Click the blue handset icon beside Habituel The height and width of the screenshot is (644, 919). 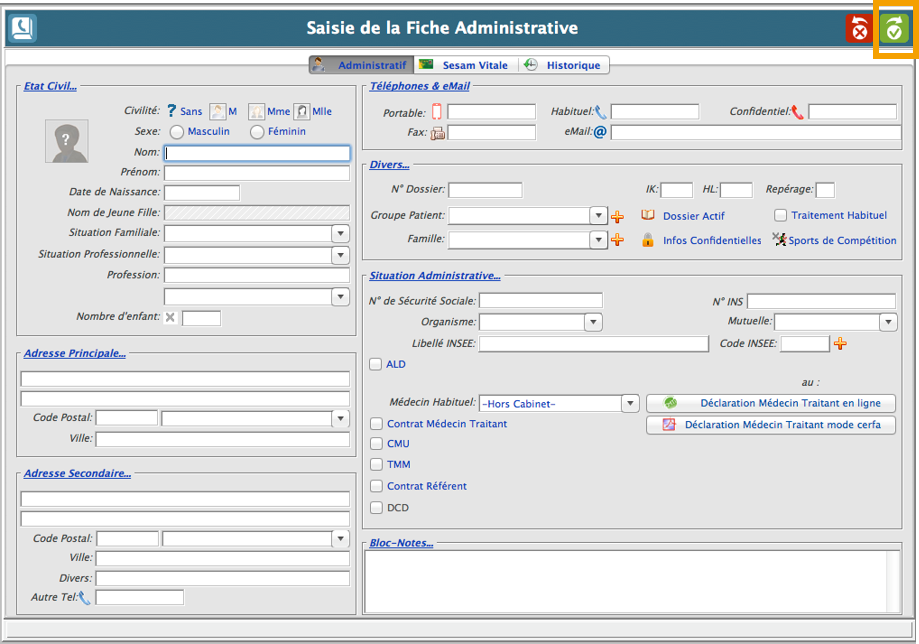pyautogui.click(x=601, y=112)
